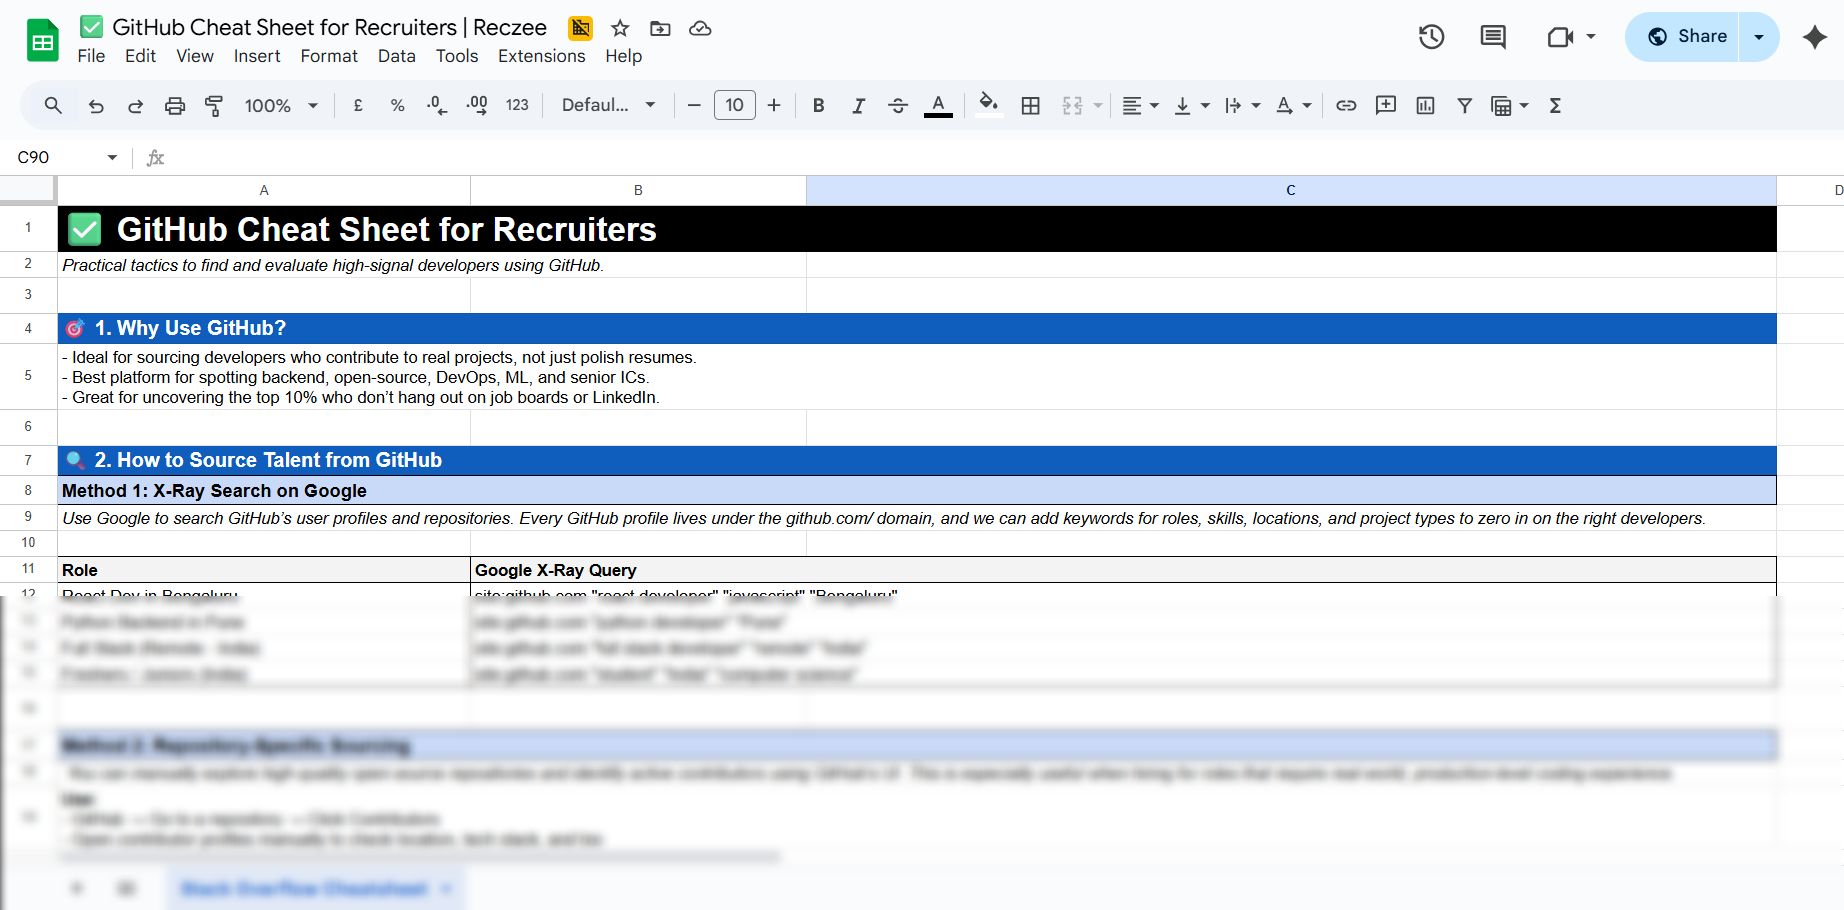The height and width of the screenshot is (910, 1844).
Task: Click the Move to folder icon
Action: point(660,28)
